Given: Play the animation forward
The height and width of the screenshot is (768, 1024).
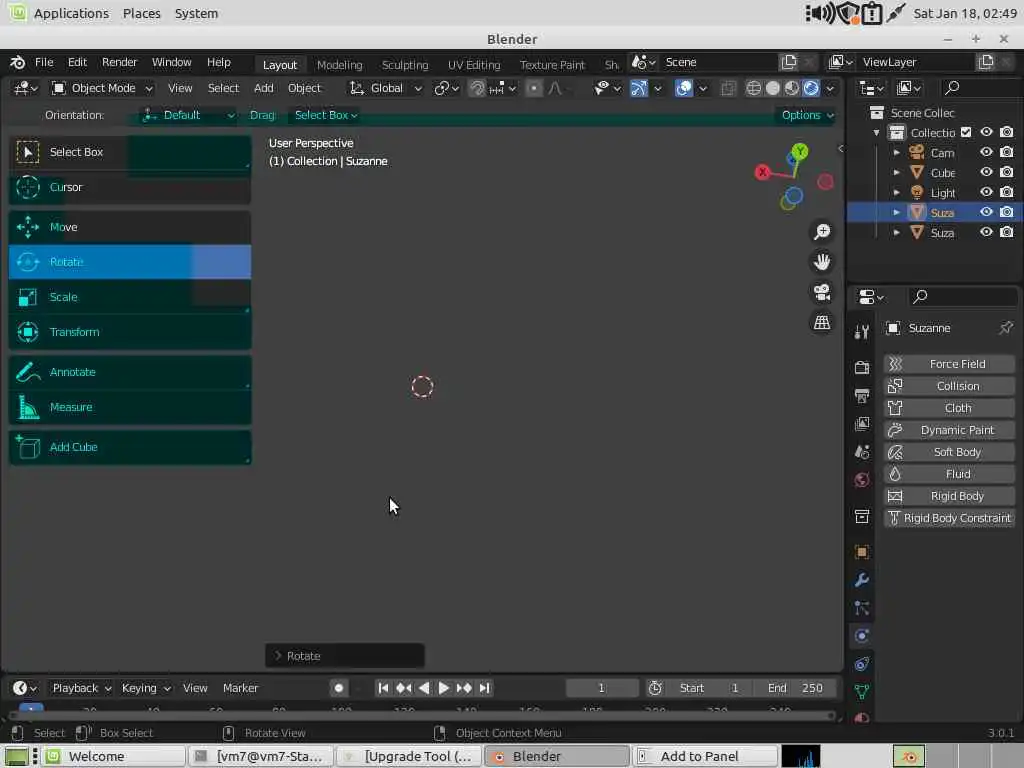Looking at the screenshot, I should (443, 688).
